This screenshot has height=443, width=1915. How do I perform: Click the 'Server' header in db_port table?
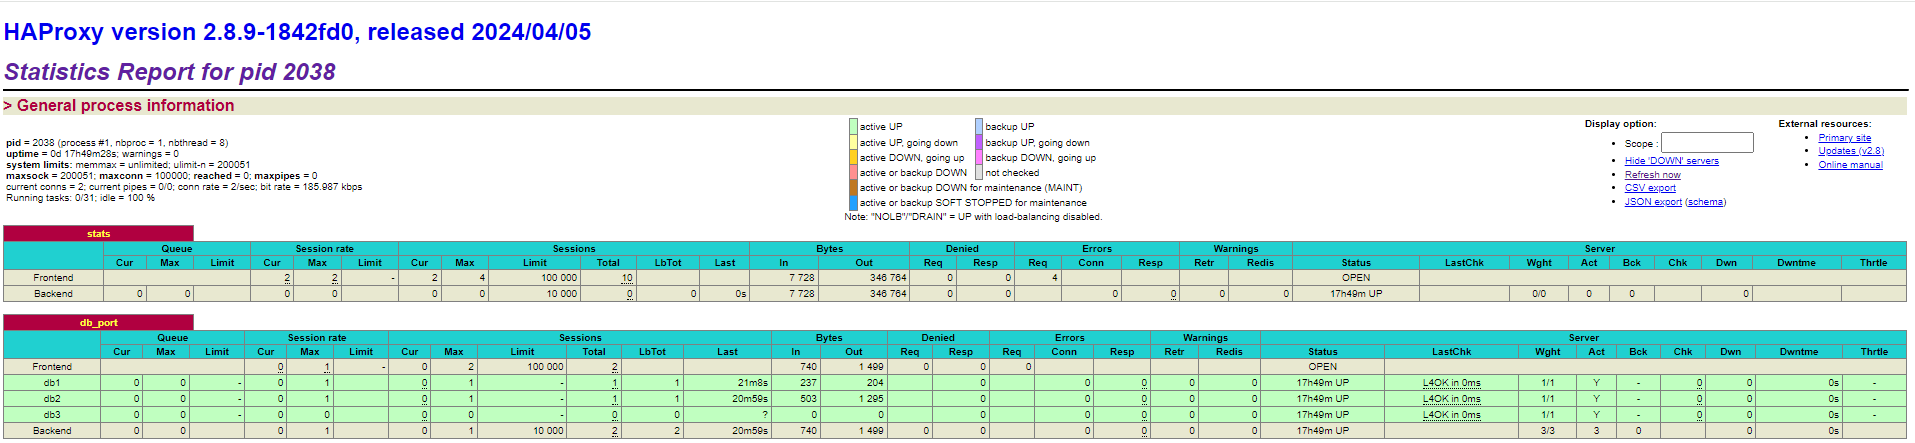click(x=1583, y=338)
